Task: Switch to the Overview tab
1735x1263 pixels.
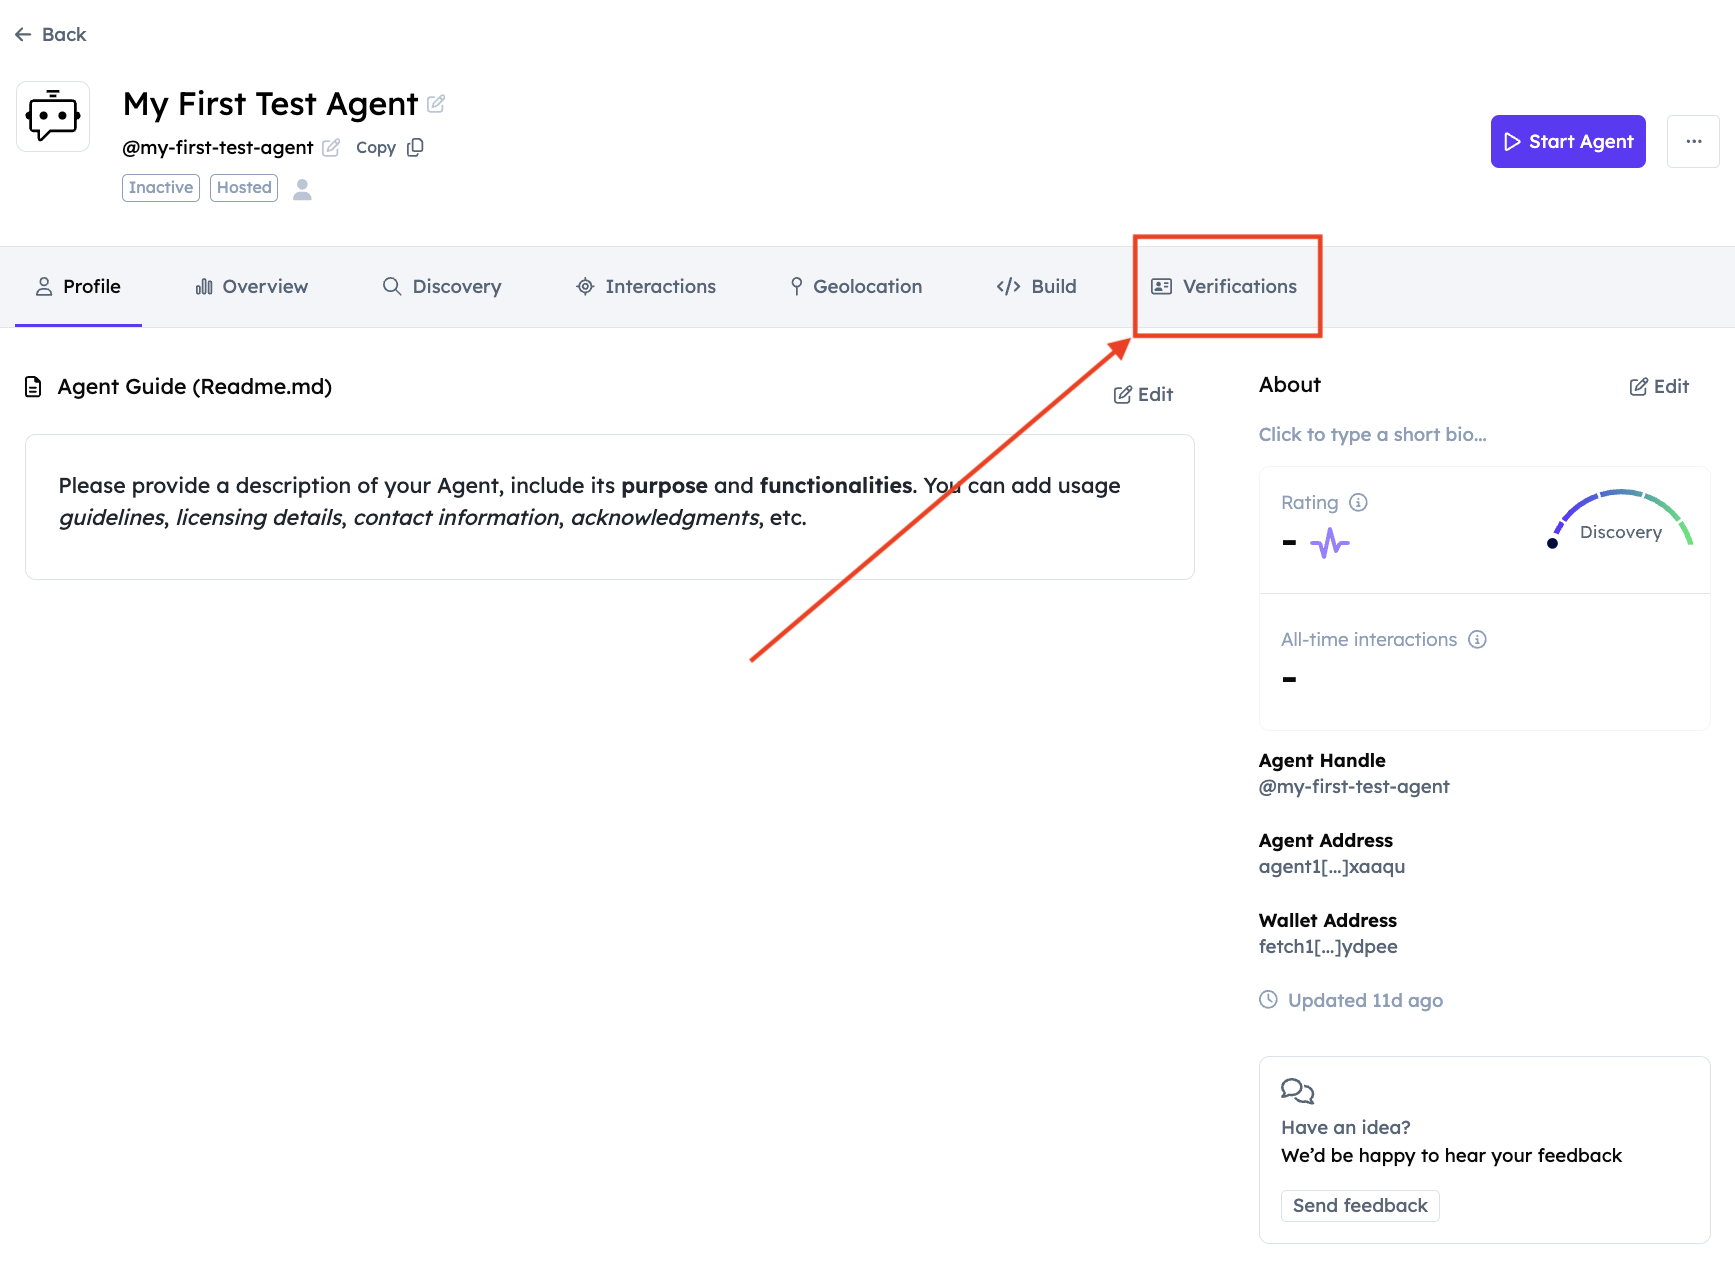Action: (x=252, y=287)
